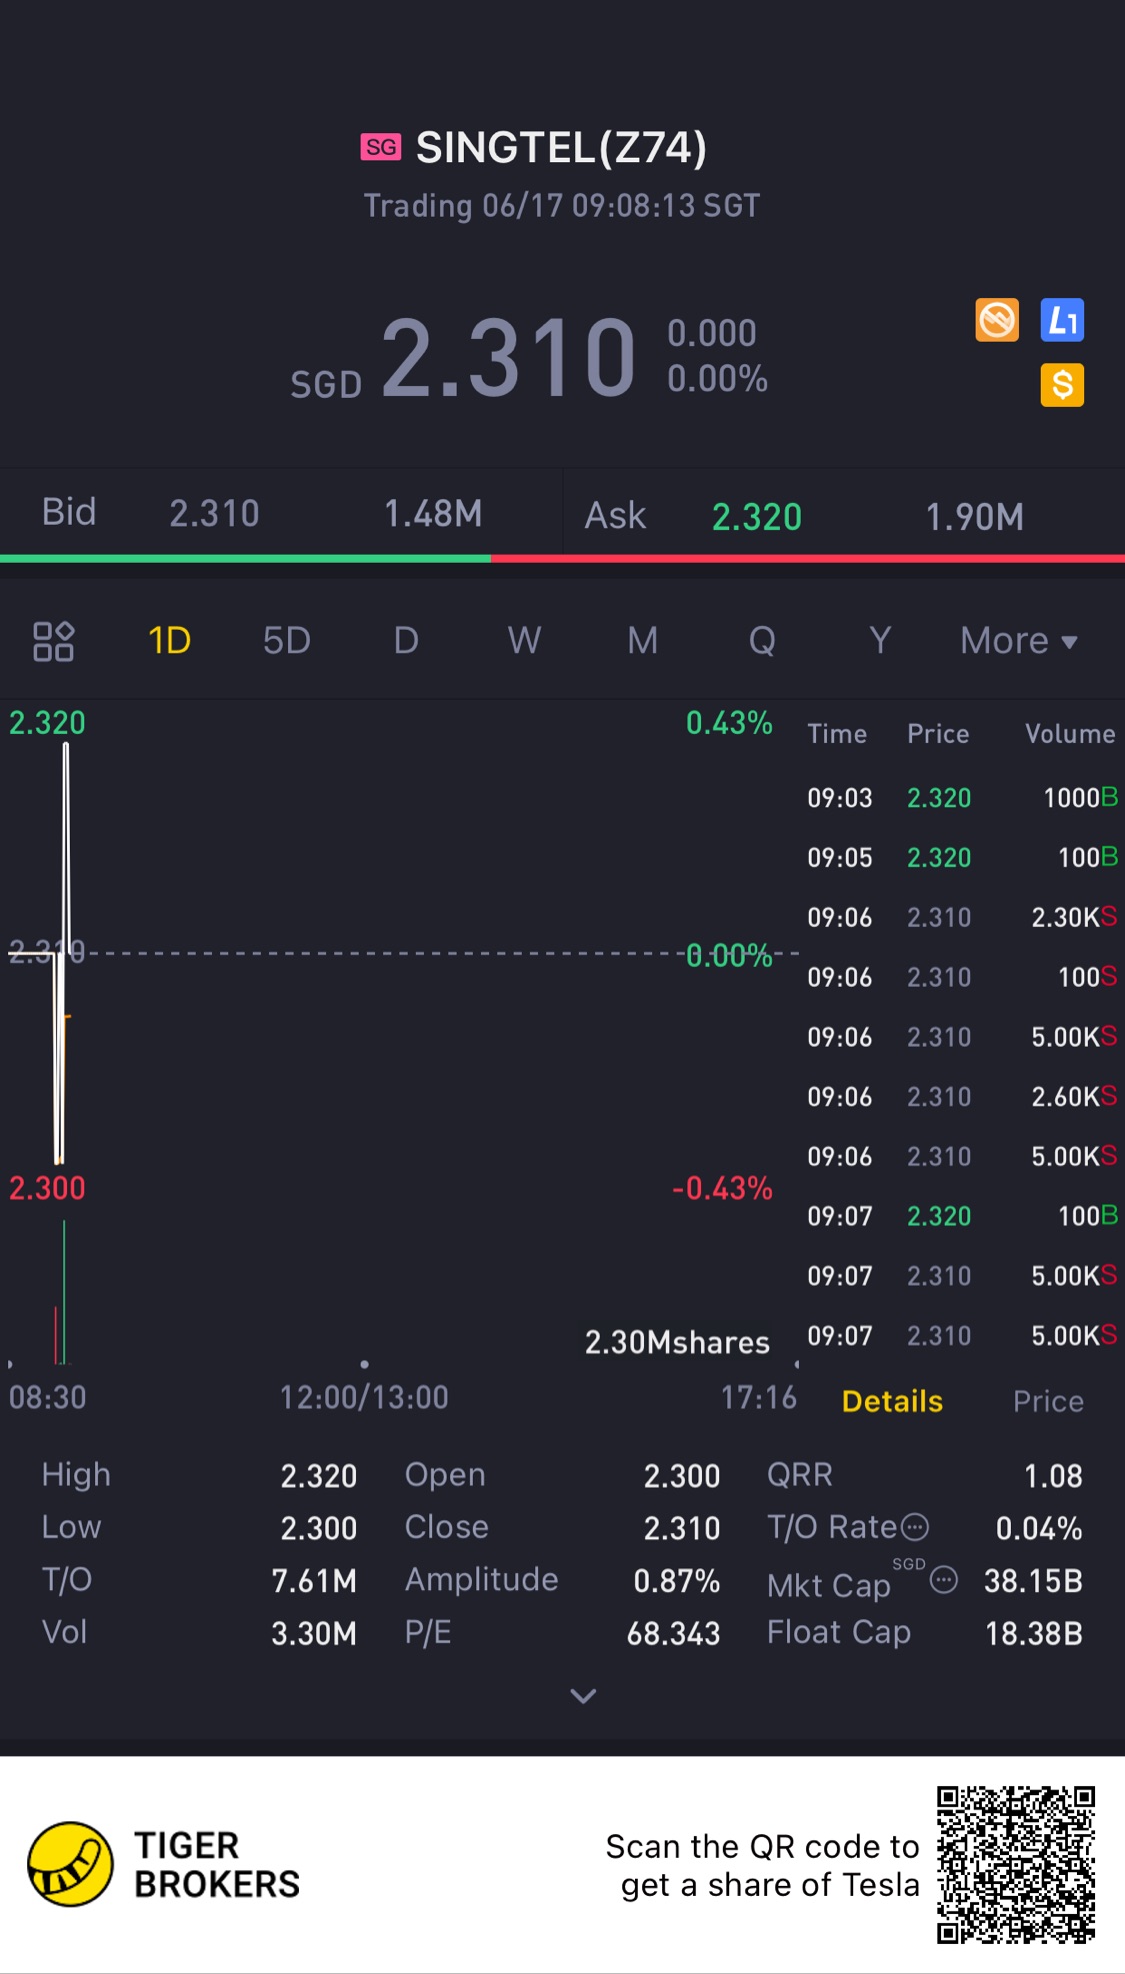Select the W weekly chart tab
The image size is (1125, 1974).
tap(524, 641)
